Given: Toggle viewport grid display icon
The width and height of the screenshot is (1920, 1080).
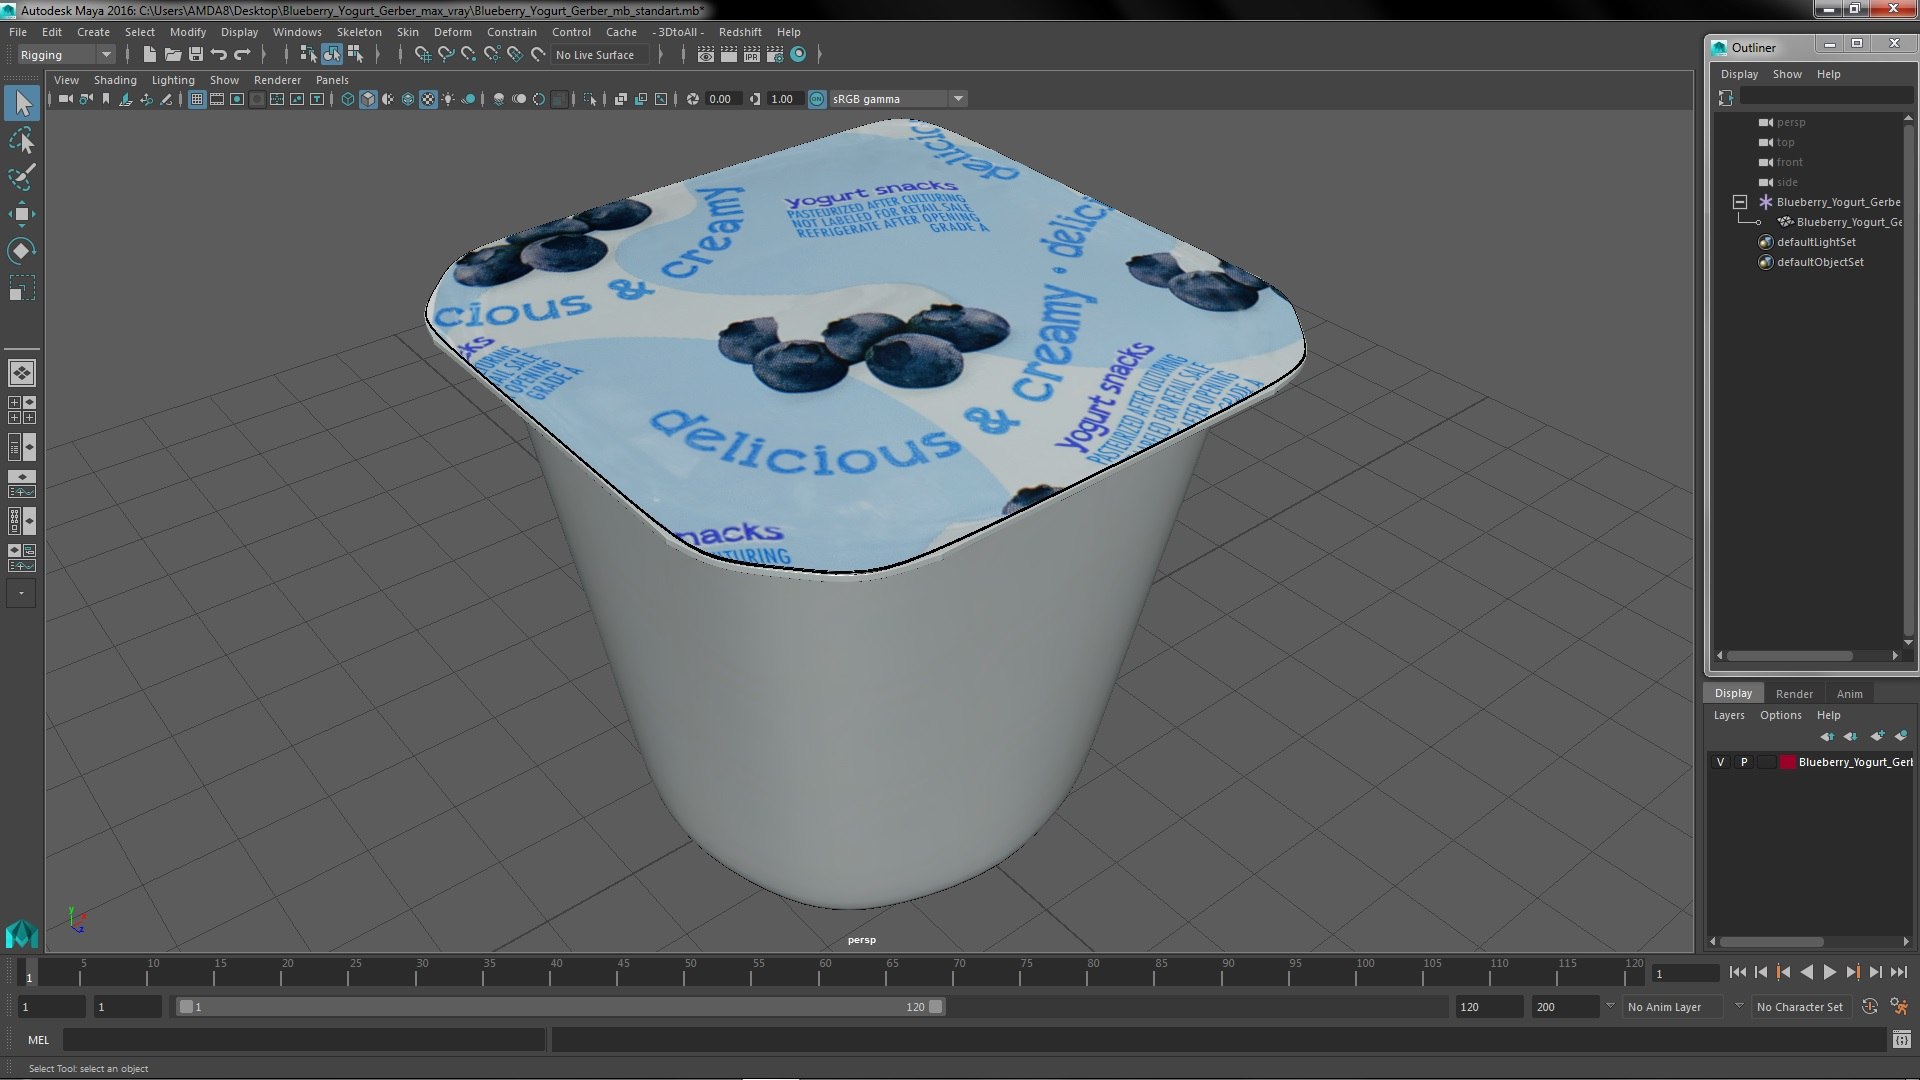Looking at the screenshot, I should (x=197, y=99).
